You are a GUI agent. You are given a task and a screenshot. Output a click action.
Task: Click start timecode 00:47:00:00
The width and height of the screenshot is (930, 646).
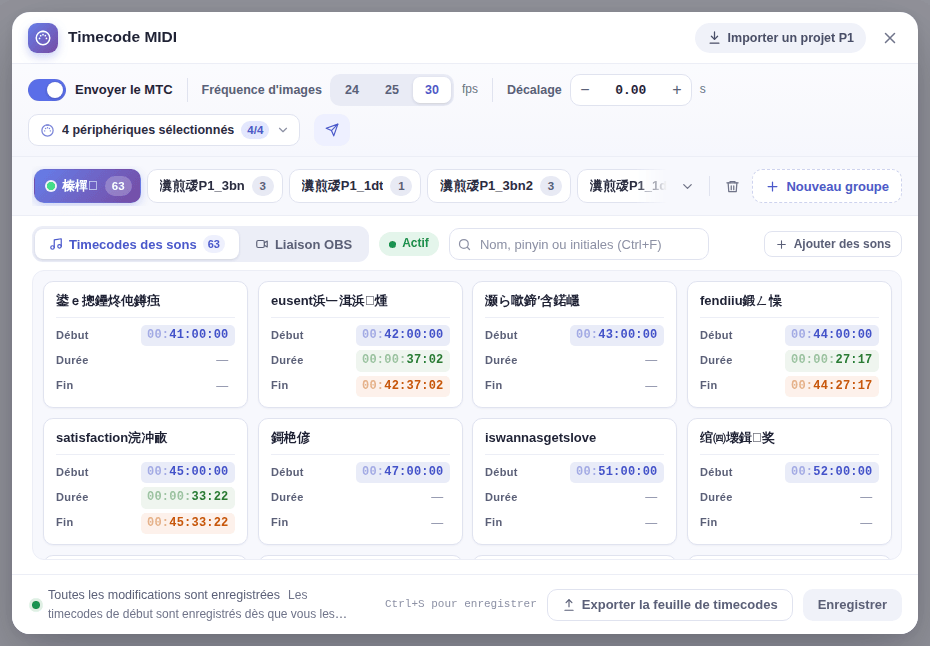click(403, 472)
